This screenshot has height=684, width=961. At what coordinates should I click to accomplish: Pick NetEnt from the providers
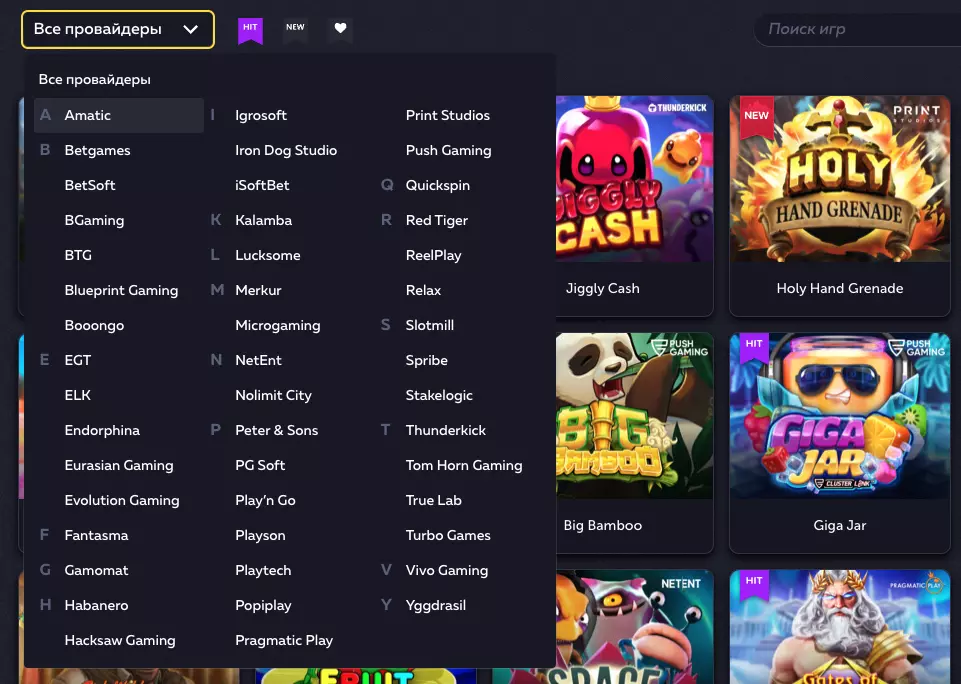pos(258,360)
